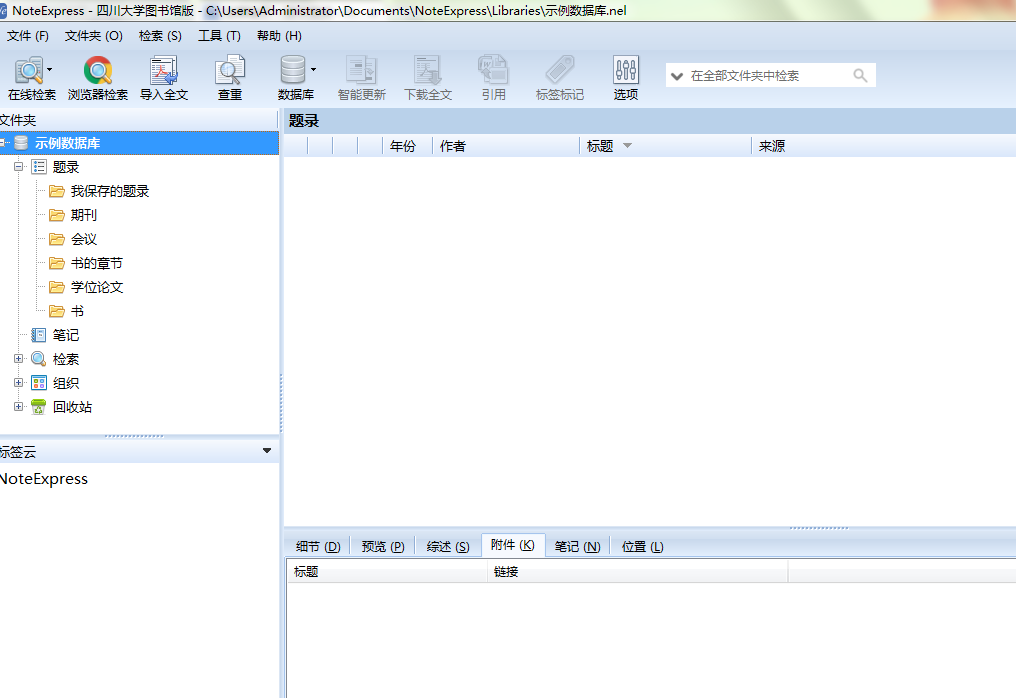Select the 学位论文 folder
Image resolution: width=1016 pixels, height=698 pixels.
pos(97,287)
